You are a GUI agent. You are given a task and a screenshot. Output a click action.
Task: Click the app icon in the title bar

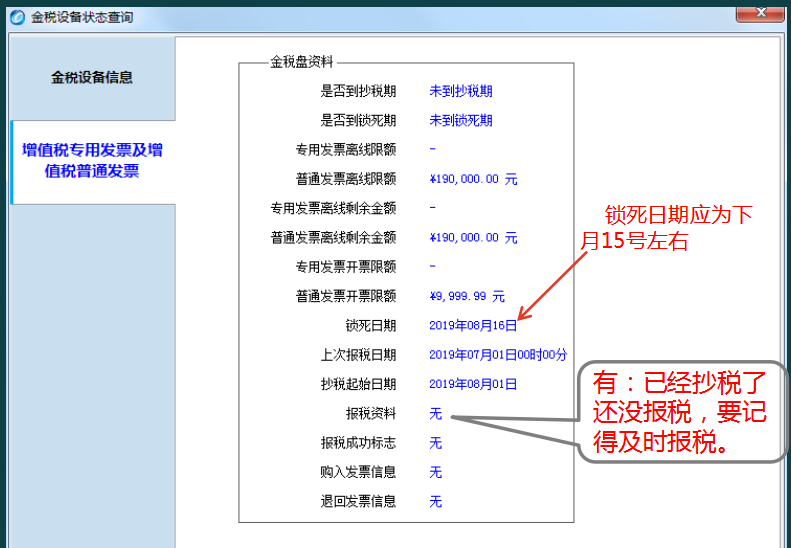point(17,17)
